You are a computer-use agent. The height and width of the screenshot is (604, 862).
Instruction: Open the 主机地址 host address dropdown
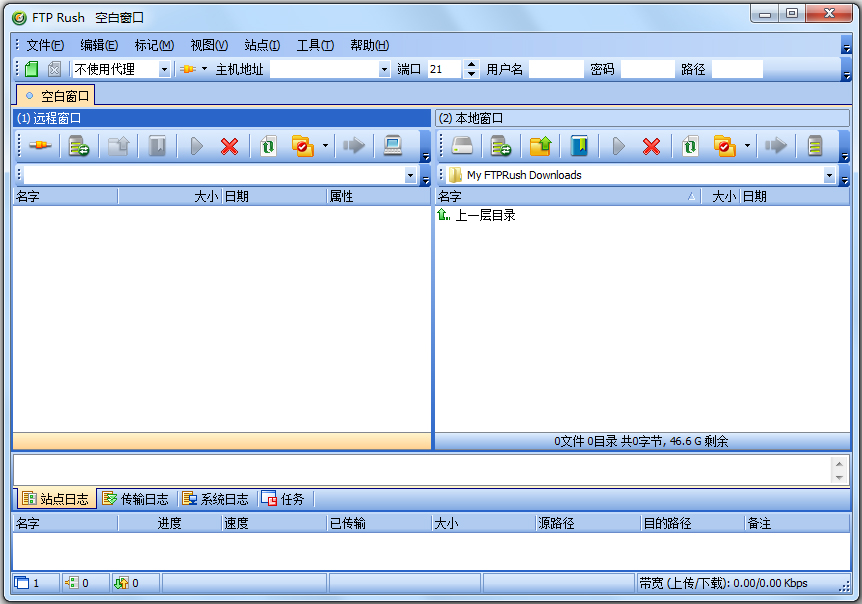pyautogui.click(x=385, y=68)
